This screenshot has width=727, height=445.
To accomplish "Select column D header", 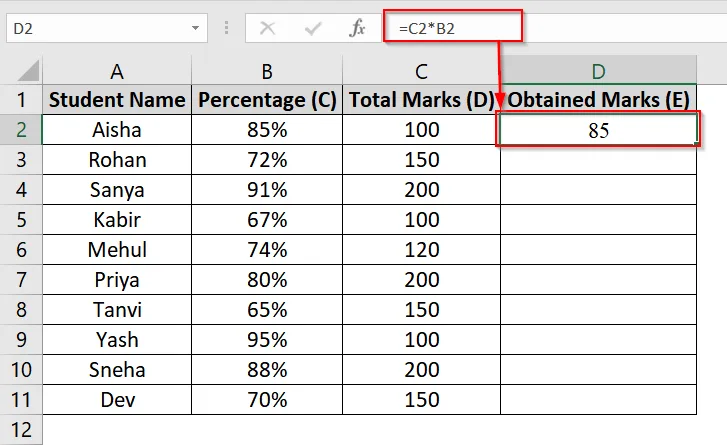I will click(599, 70).
